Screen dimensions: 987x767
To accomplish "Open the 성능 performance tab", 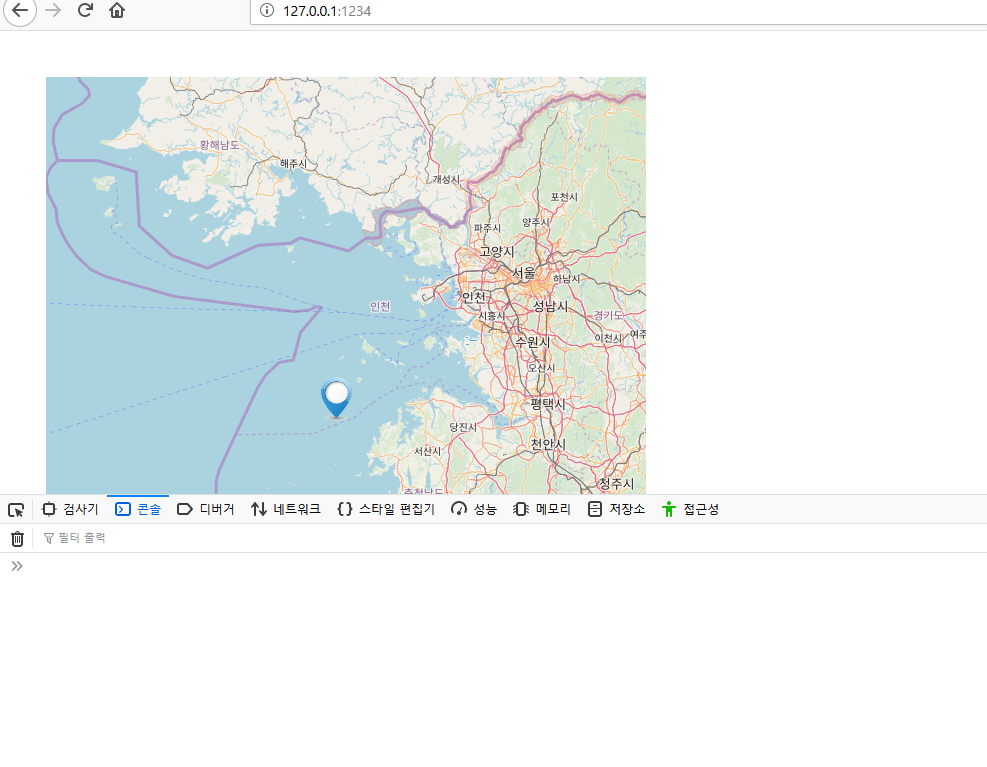I will [474, 509].
